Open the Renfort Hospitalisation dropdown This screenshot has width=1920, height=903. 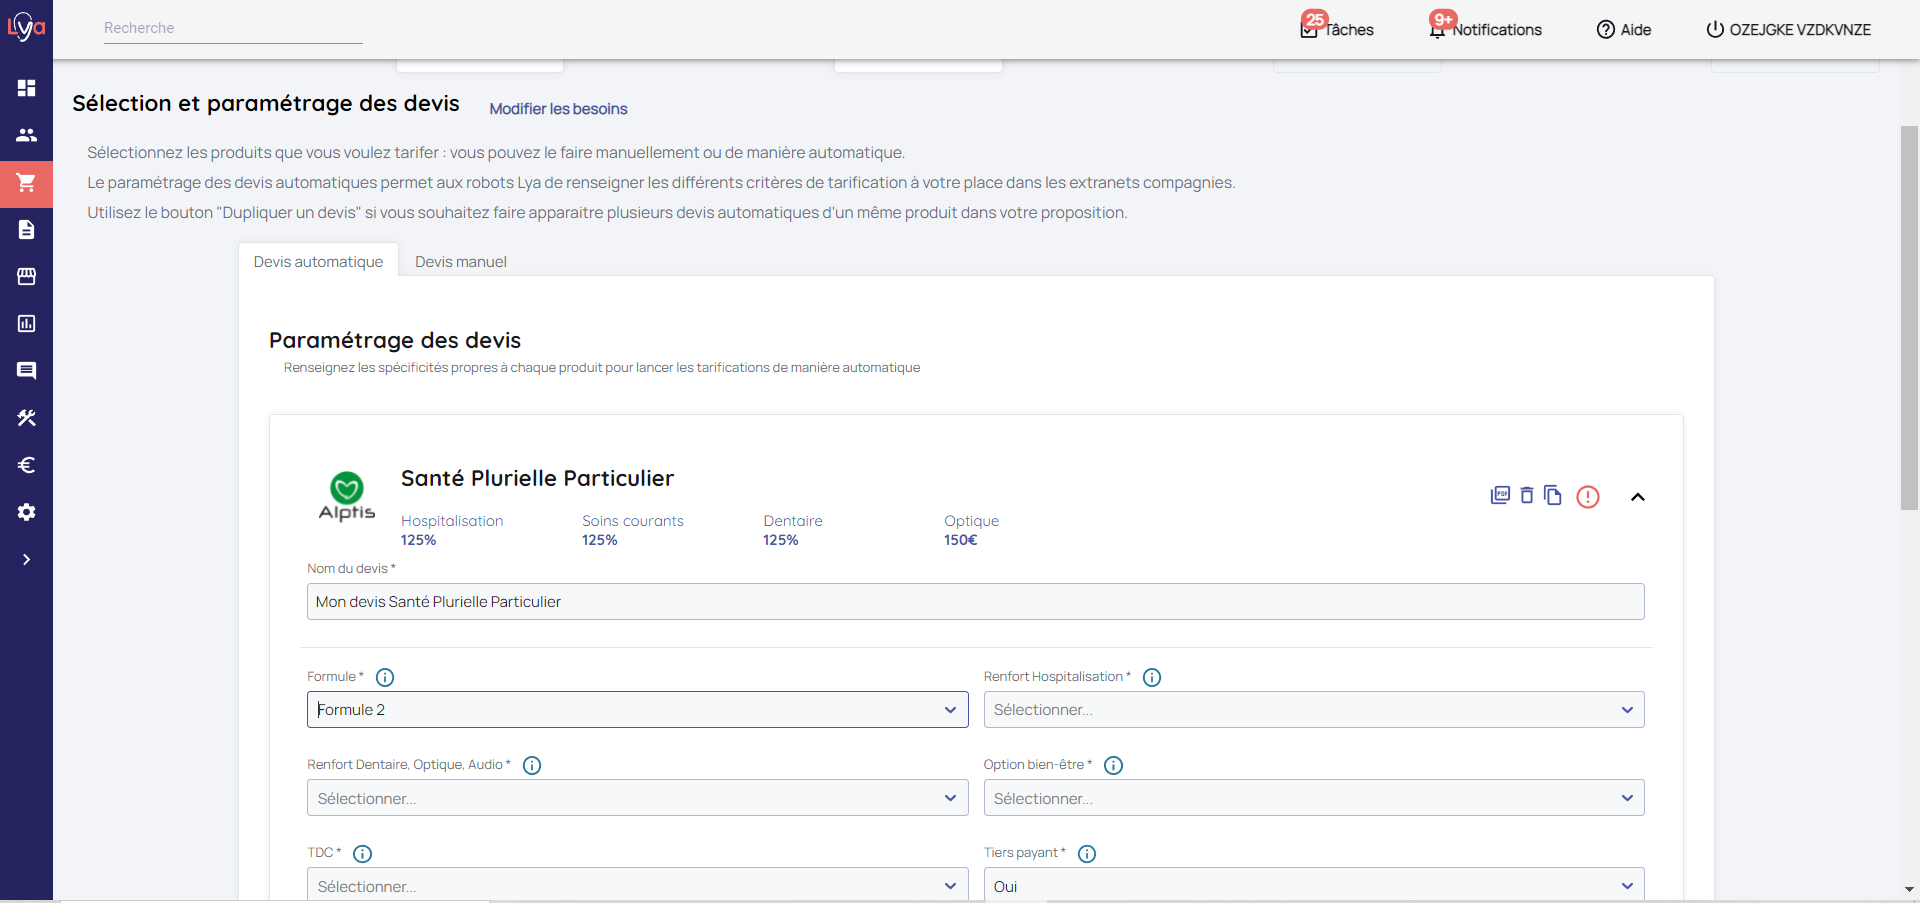click(x=1313, y=710)
